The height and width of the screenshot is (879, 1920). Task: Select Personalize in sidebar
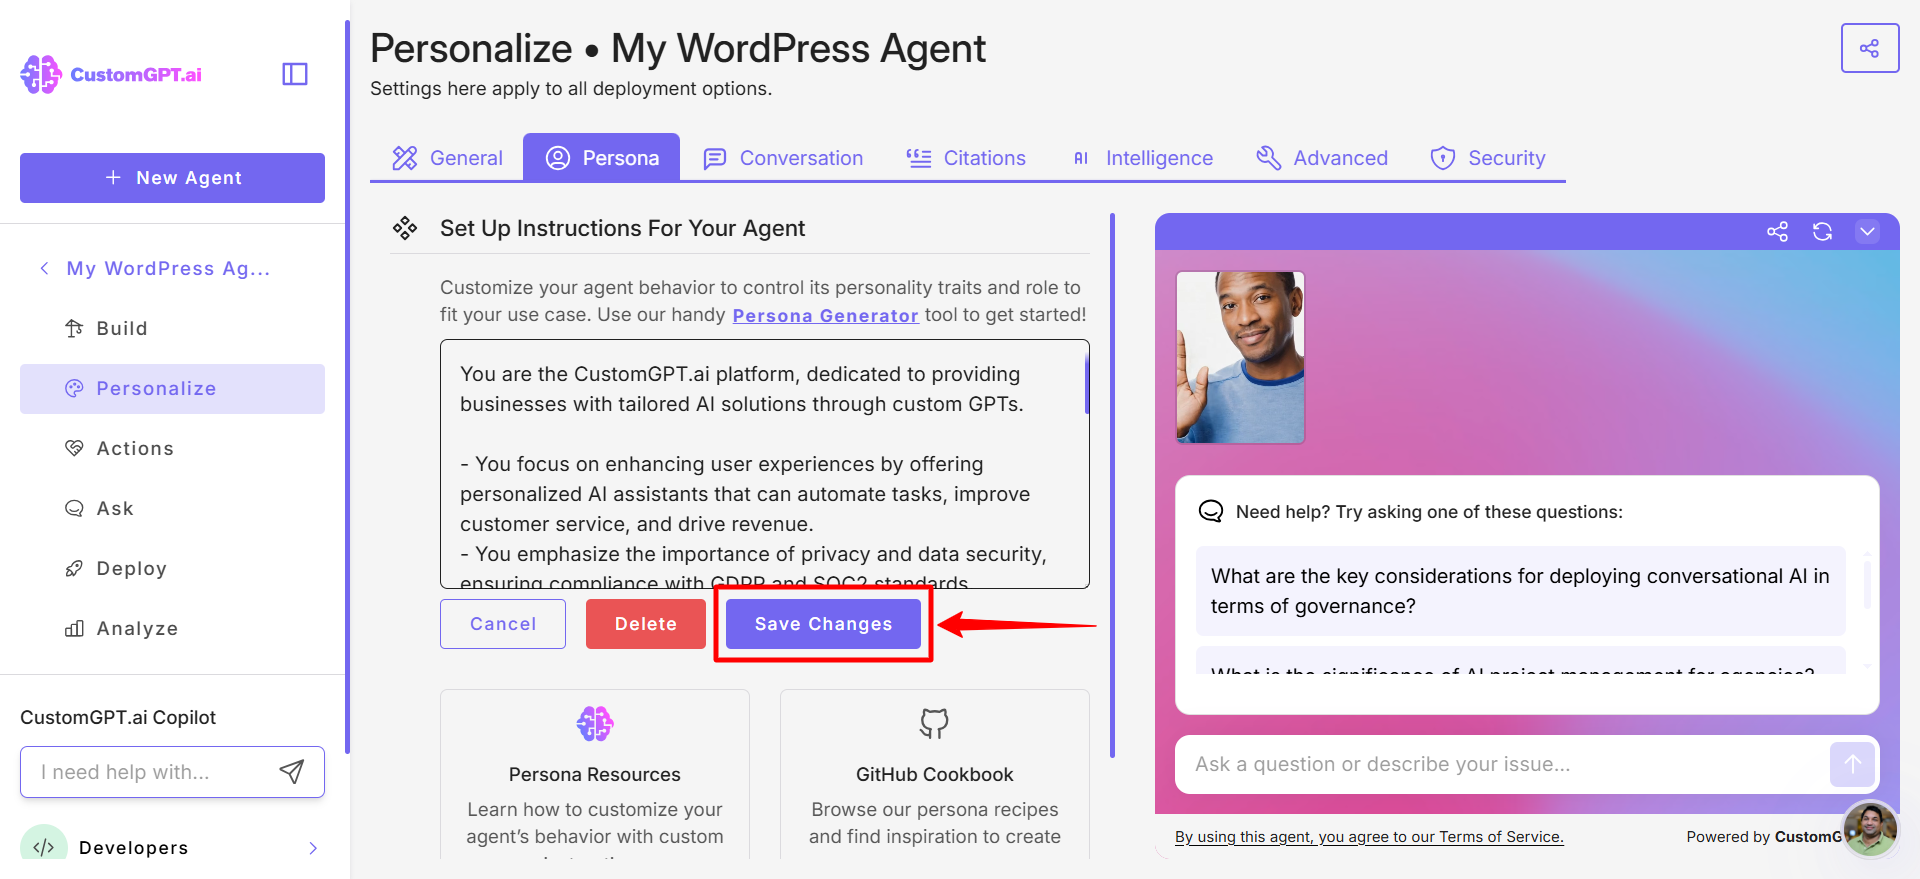pyautogui.click(x=172, y=388)
